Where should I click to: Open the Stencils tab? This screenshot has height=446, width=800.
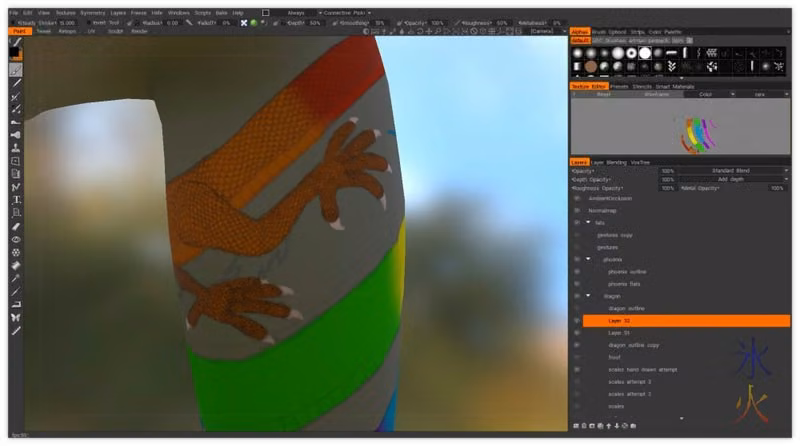[642, 87]
